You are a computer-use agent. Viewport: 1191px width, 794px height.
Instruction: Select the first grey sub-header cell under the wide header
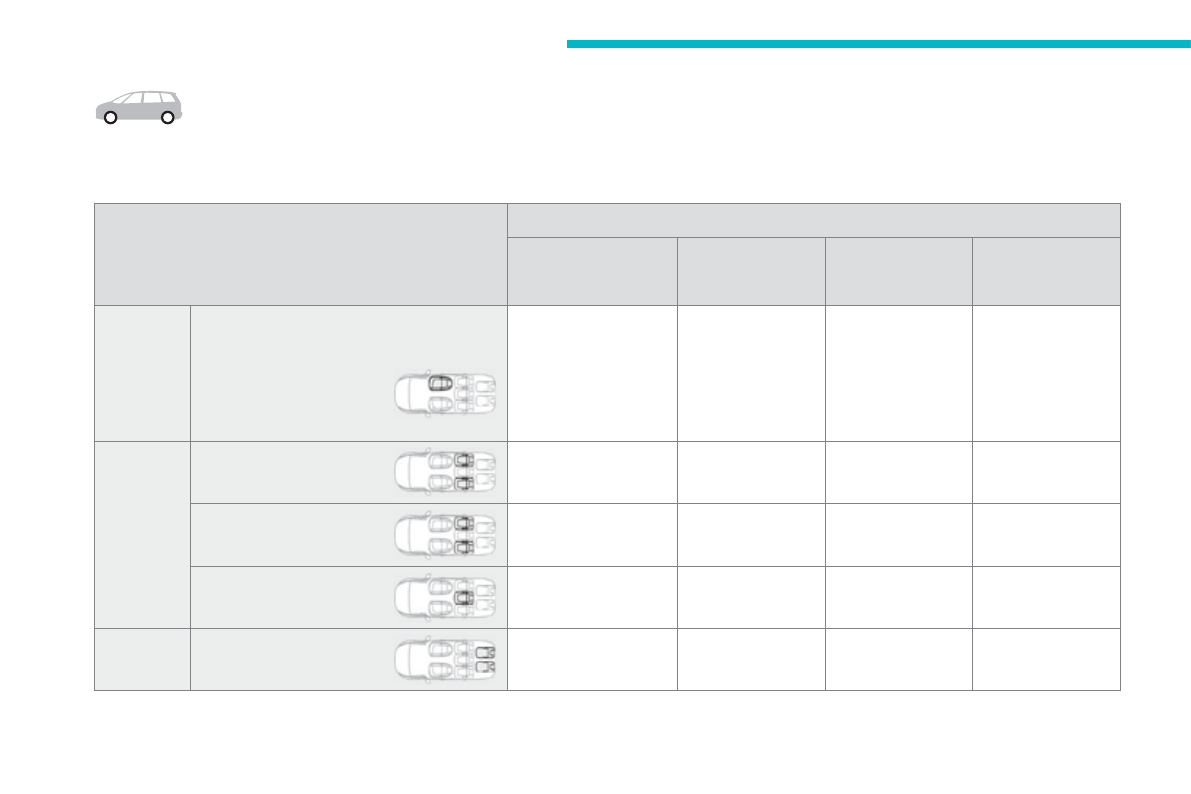pyautogui.click(x=592, y=271)
